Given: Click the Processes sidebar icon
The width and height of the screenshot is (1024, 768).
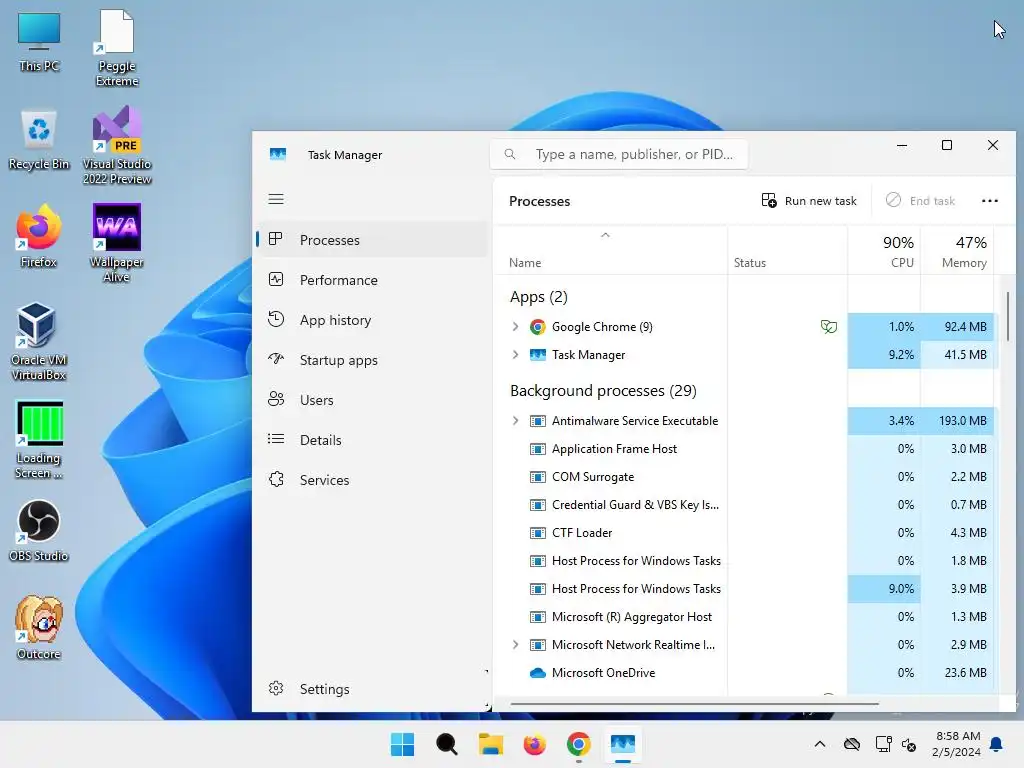Looking at the screenshot, I should [x=276, y=239].
